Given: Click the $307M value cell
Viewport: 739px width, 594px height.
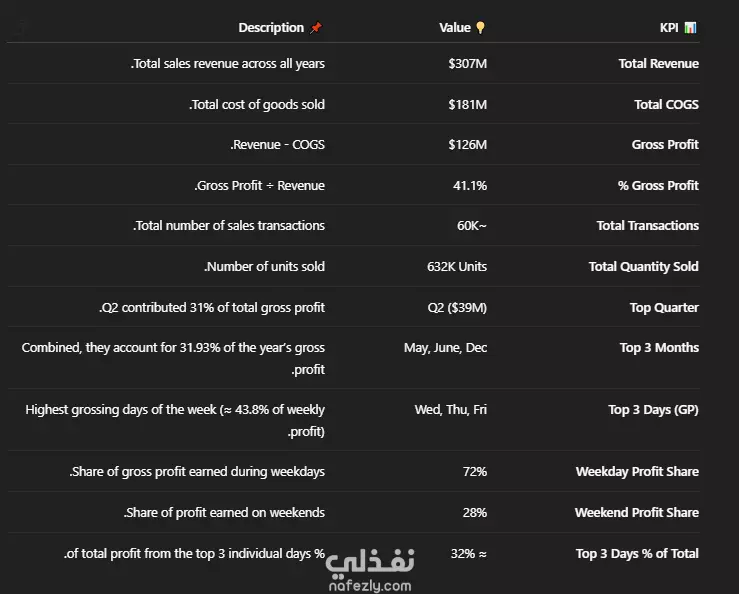Looking at the screenshot, I should (468, 64).
